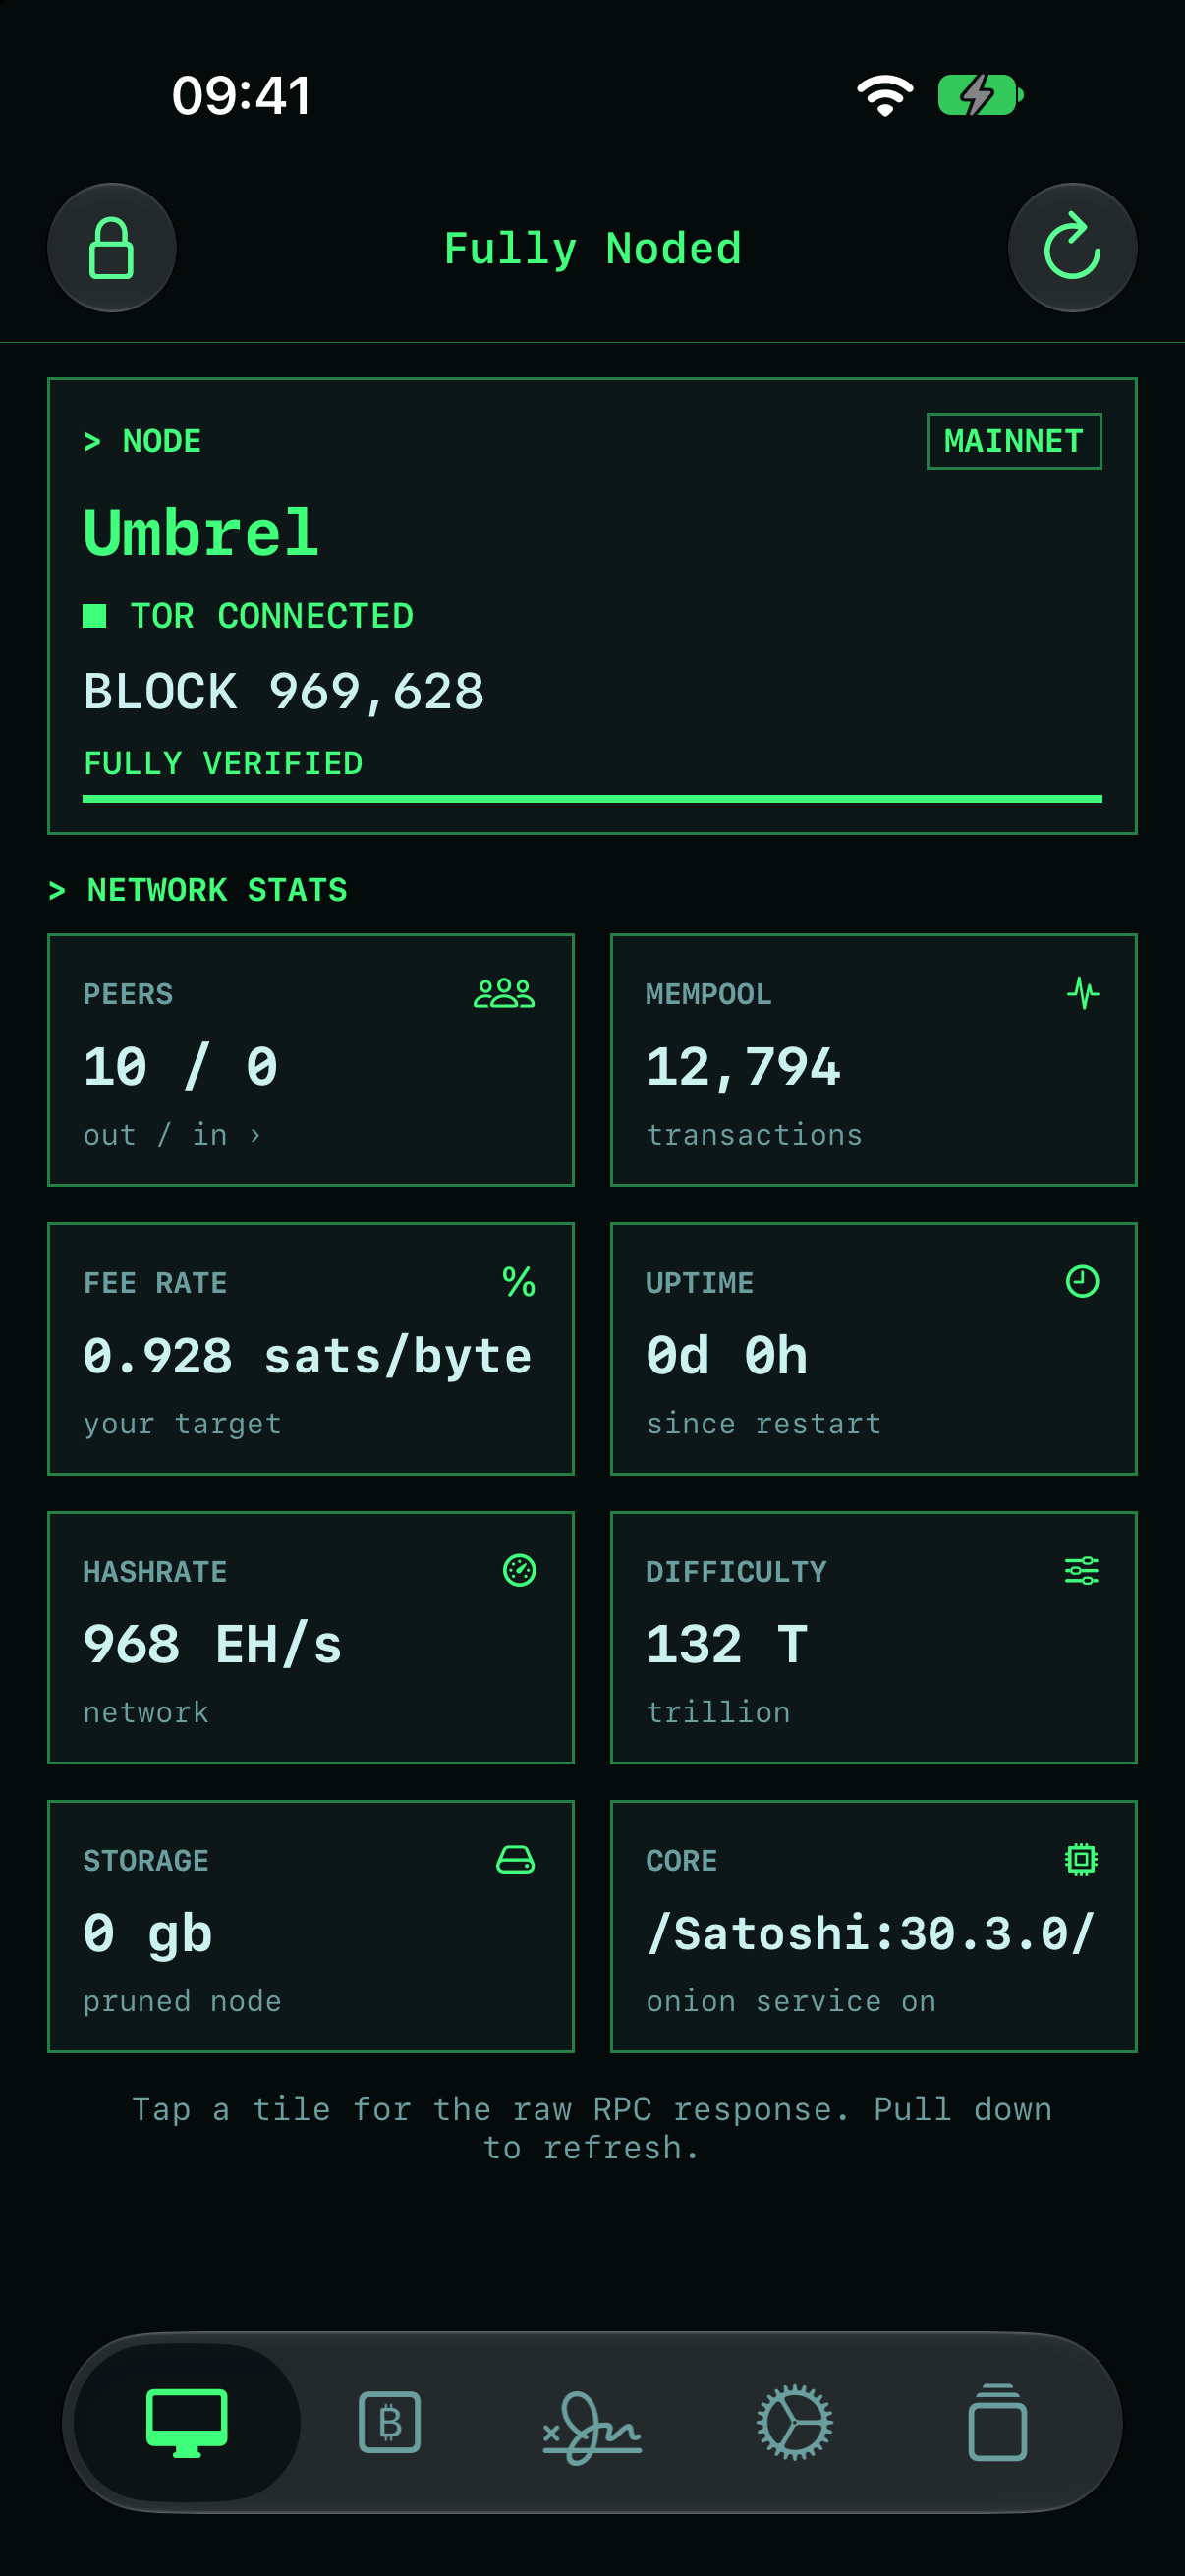The height and width of the screenshot is (2576, 1185).
Task: Tap the CORE tile label
Action: [x=681, y=1860]
